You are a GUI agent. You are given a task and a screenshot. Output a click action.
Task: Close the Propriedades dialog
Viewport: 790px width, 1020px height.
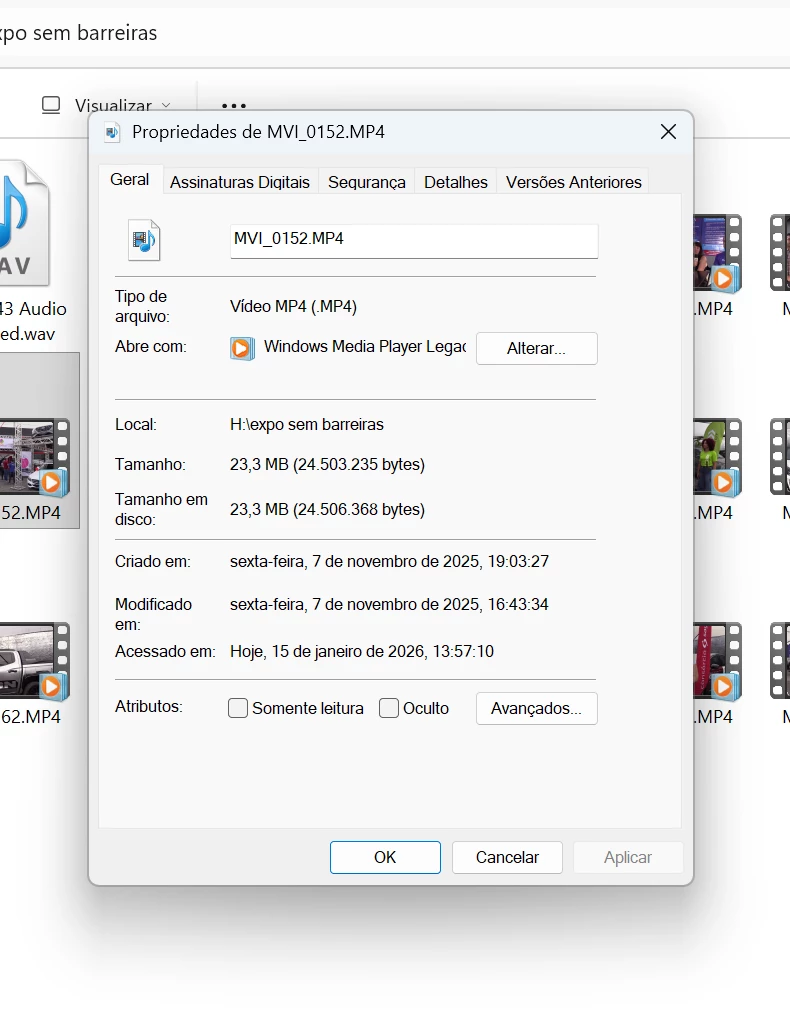(668, 132)
